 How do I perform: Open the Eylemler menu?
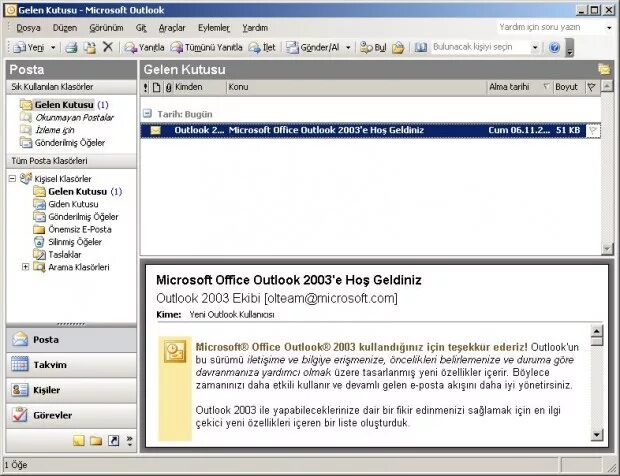pyautogui.click(x=214, y=28)
